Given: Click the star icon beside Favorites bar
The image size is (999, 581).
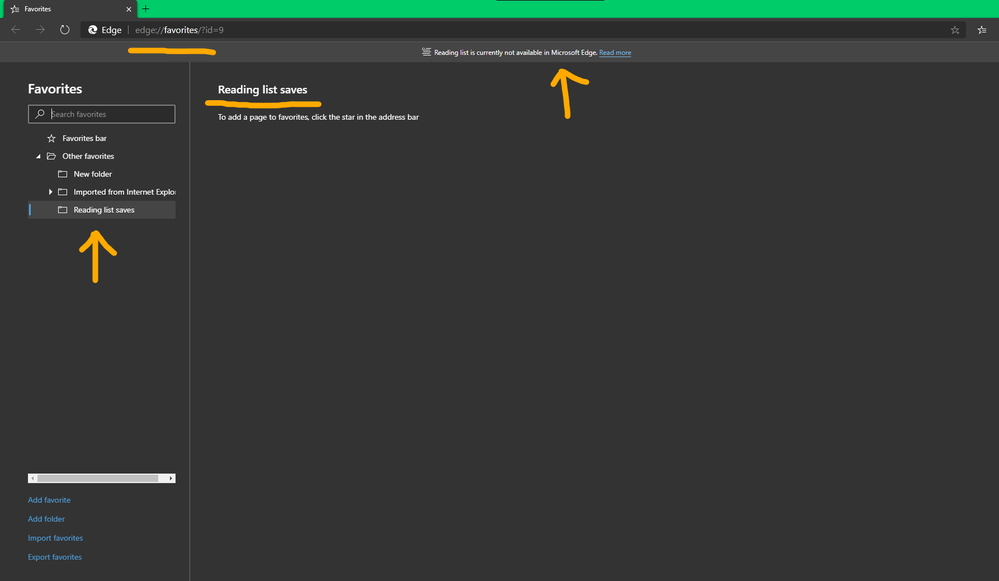Looking at the screenshot, I should click(52, 138).
